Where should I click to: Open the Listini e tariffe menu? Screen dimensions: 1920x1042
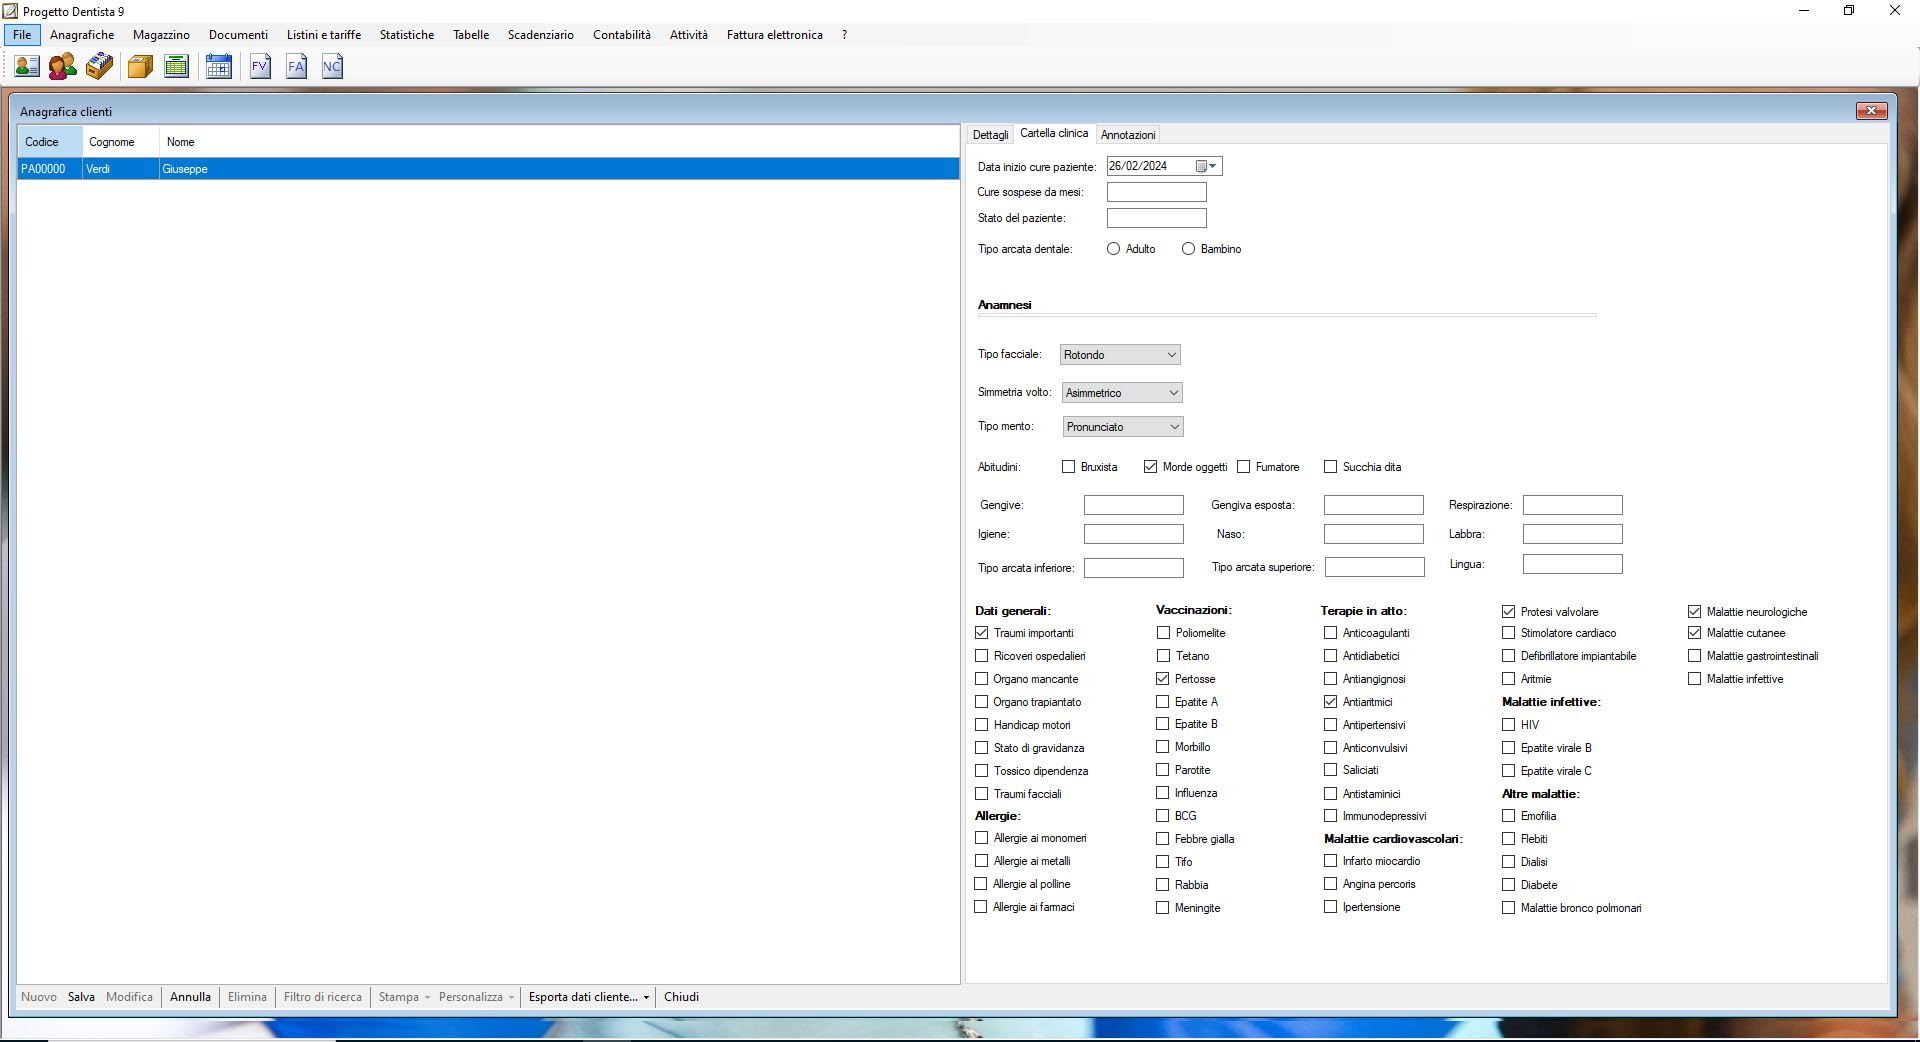coord(324,35)
